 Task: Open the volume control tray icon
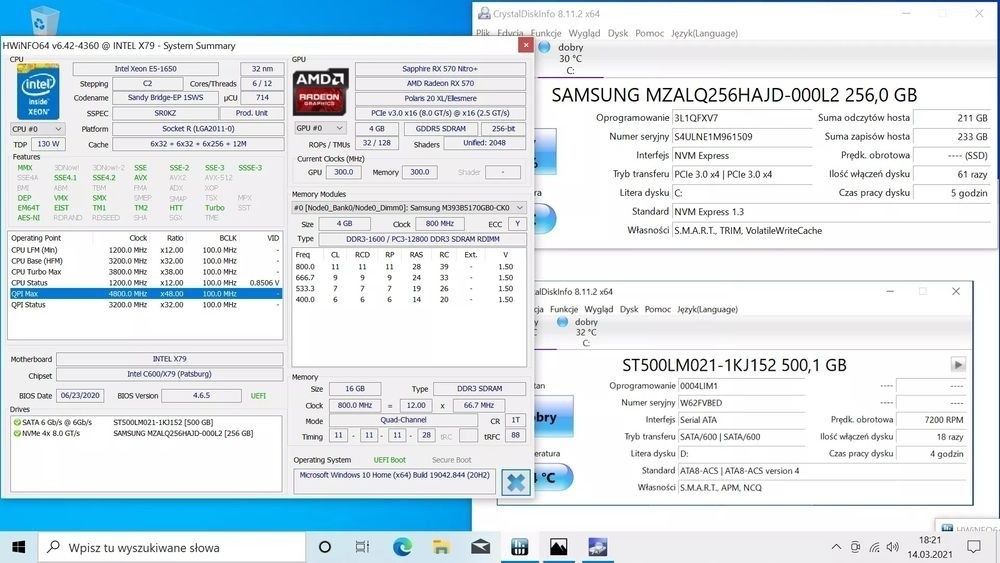[893, 547]
